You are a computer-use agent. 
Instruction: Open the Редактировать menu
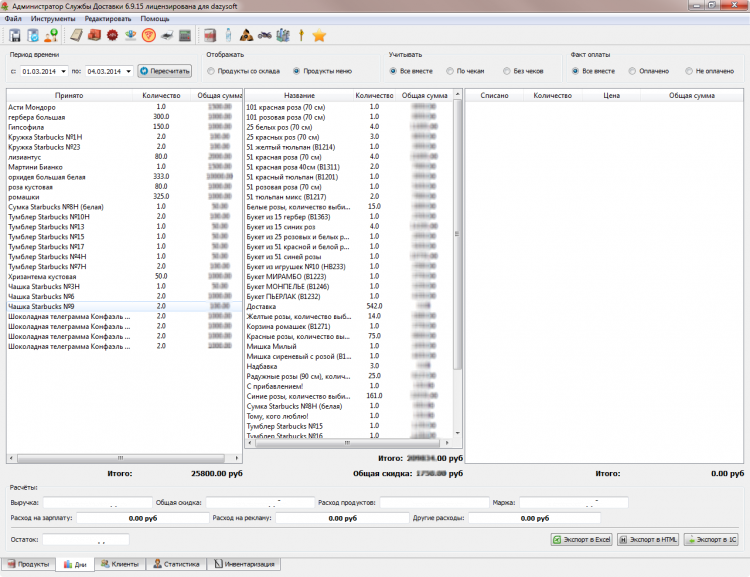click(x=108, y=19)
